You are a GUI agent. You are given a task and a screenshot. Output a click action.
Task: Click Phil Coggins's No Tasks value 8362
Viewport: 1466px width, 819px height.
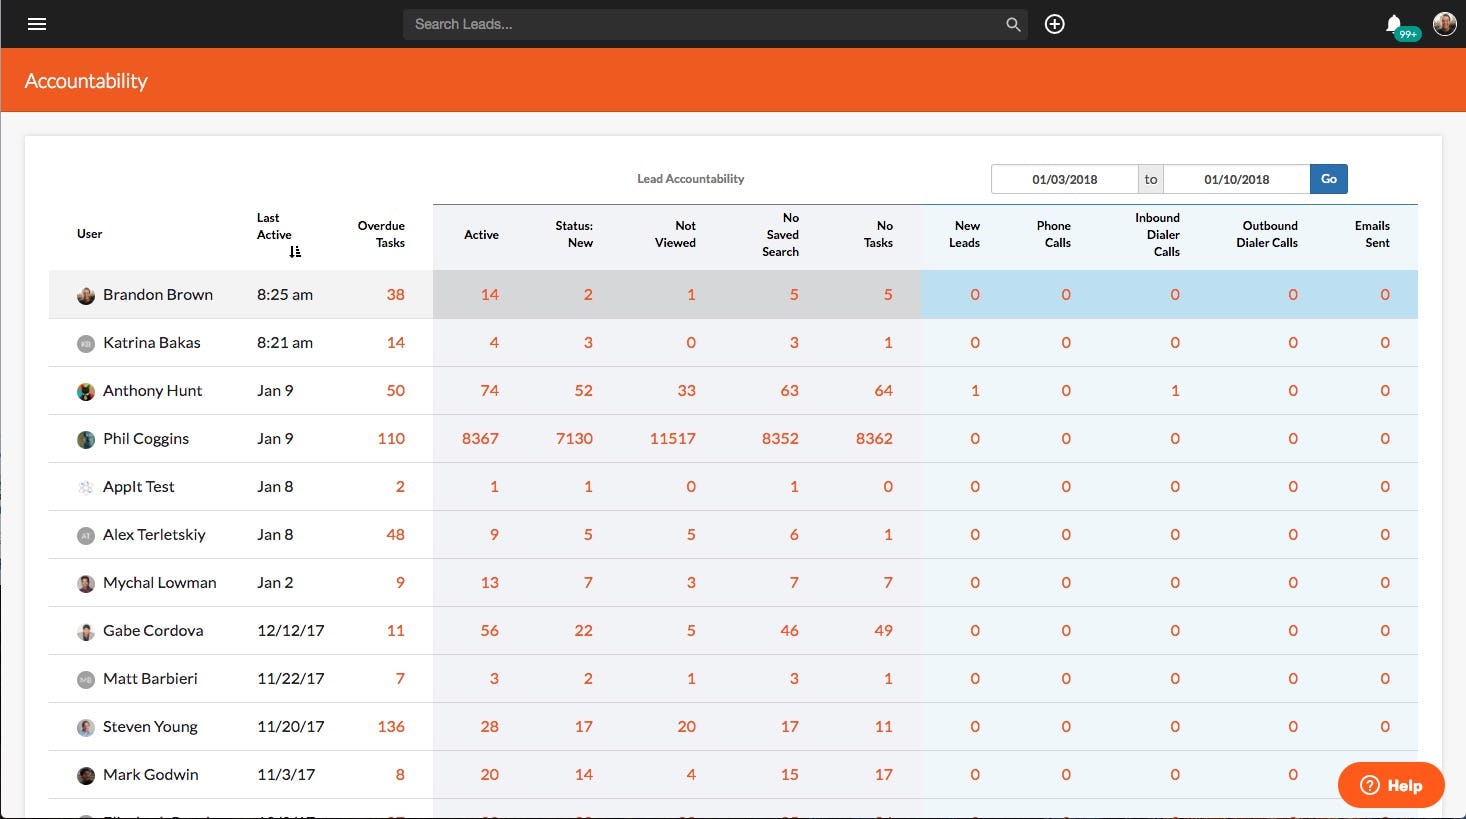point(874,439)
